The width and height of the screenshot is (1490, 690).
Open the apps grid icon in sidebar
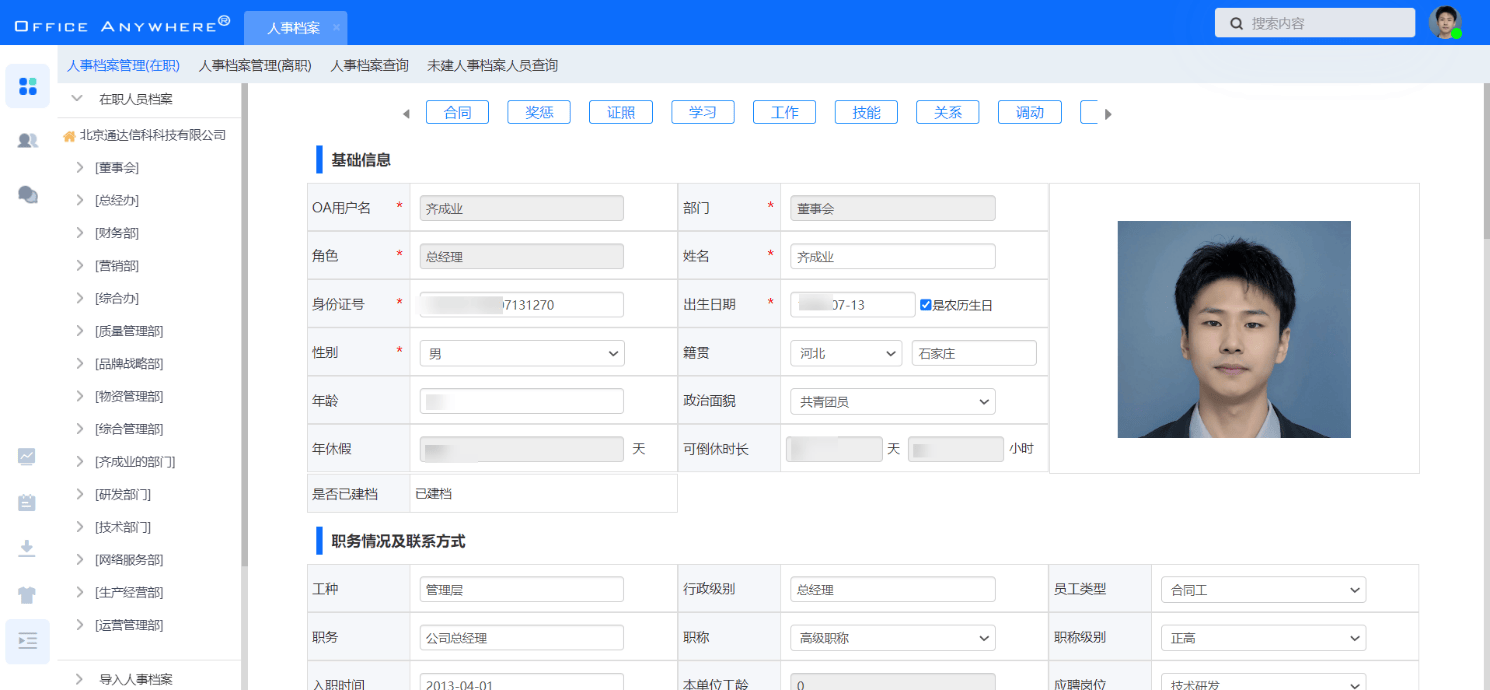[27, 86]
